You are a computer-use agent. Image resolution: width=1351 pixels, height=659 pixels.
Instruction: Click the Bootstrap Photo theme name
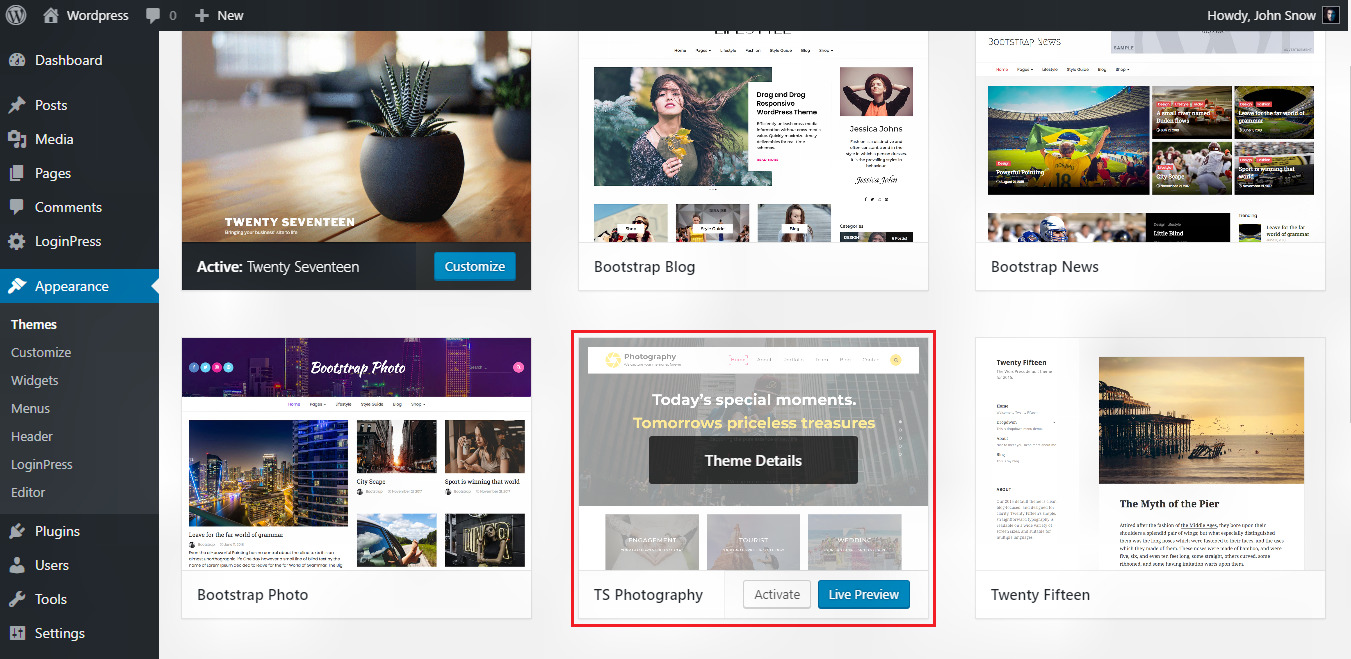pyautogui.click(x=252, y=595)
